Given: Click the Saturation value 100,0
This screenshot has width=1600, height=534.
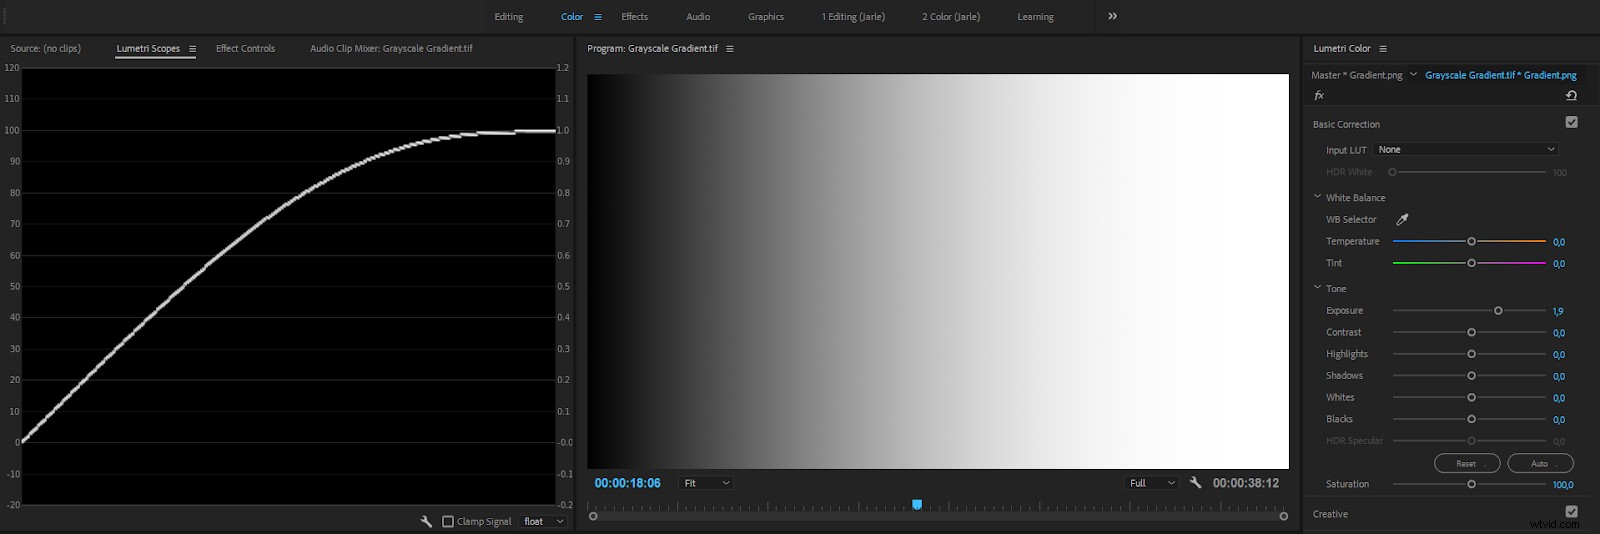Looking at the screenshot, I should (x=1563, y=485).
